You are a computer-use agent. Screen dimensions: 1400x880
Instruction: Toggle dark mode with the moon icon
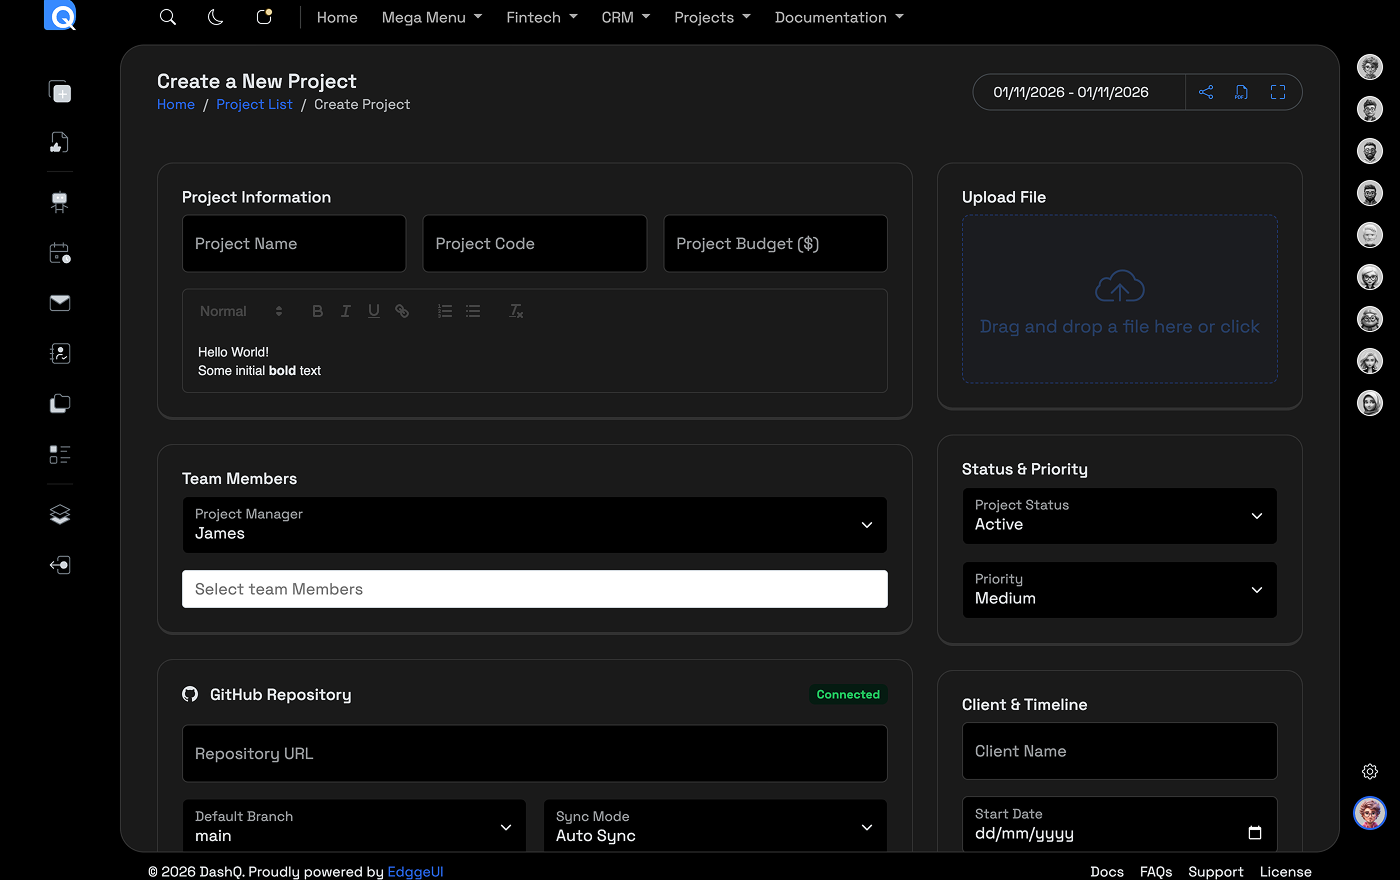pyautogui.click(x=215, y=17)
